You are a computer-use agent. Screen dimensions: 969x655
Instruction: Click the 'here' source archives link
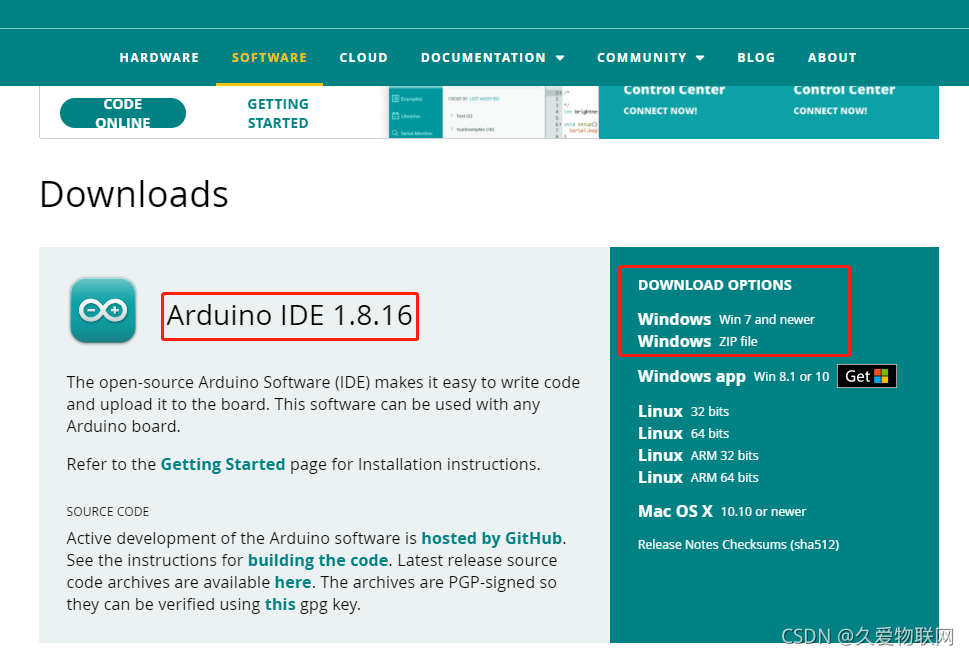292,582
